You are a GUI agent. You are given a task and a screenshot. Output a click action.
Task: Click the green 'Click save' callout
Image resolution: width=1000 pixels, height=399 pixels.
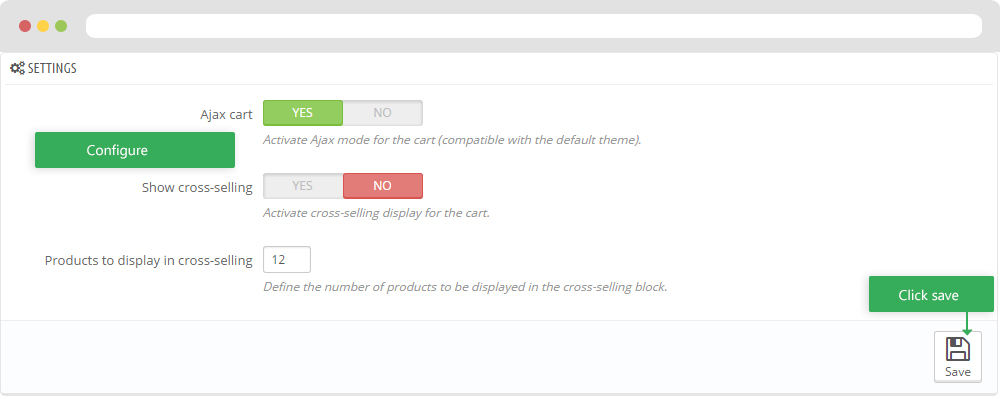pyautogui.click(x=931, y=294)
